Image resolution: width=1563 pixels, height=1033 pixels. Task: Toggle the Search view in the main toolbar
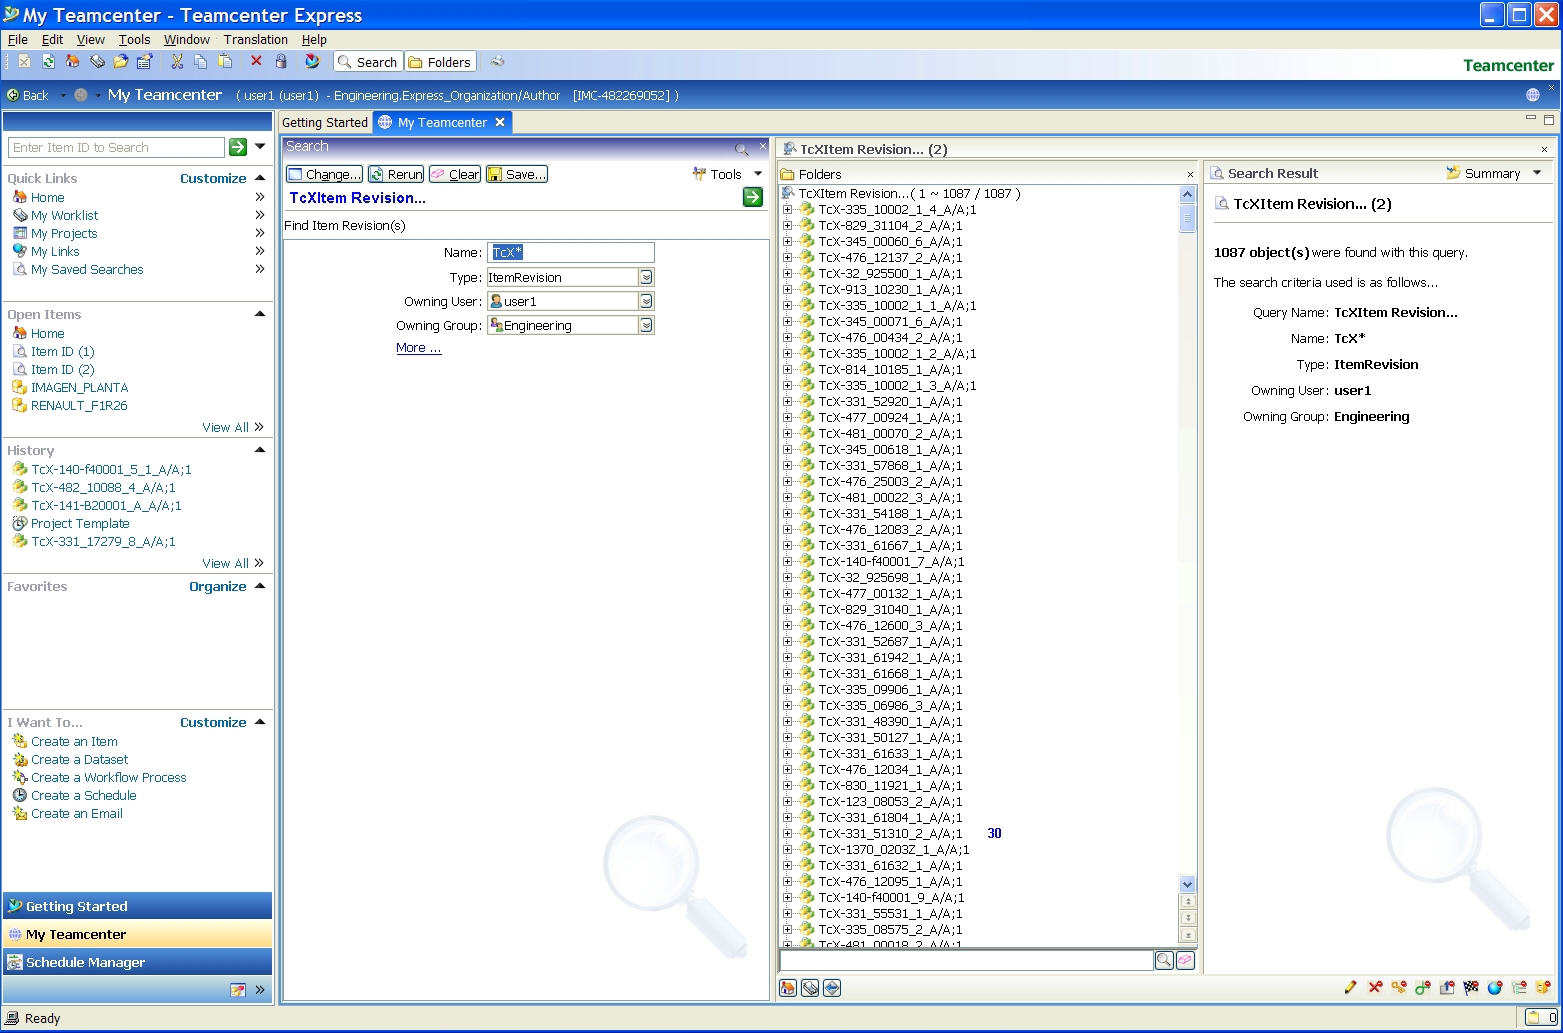[367, 61]
